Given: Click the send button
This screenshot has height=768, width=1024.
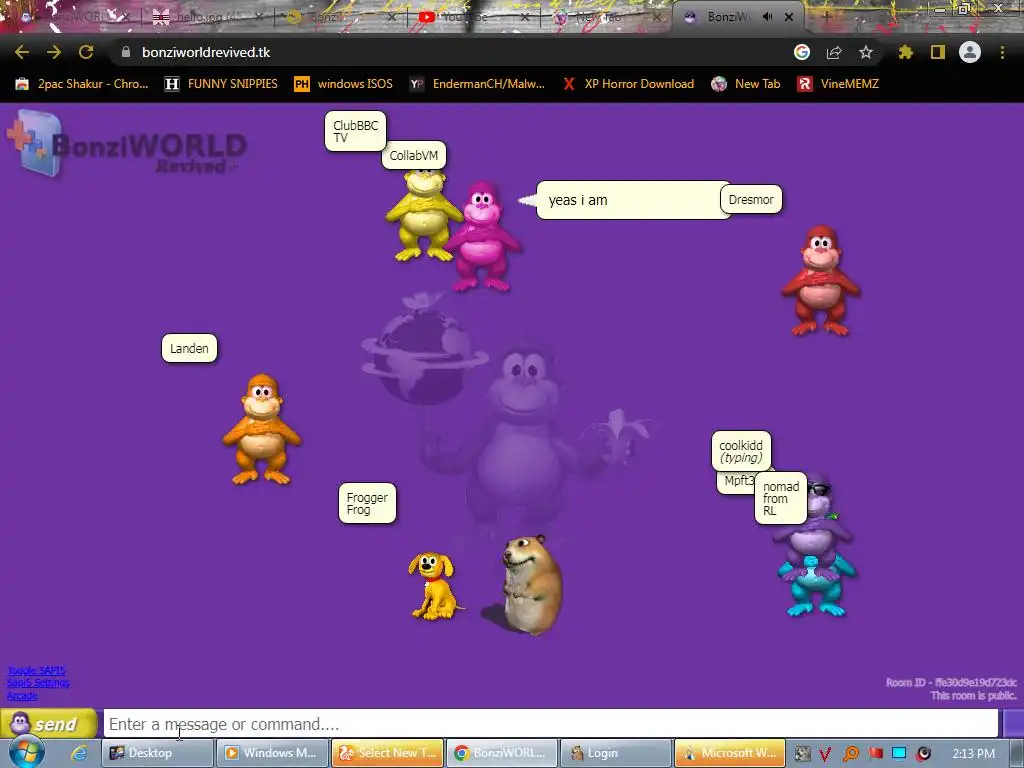Looking at the screenshot, I should pyautogui.click(x=49, y=724).
